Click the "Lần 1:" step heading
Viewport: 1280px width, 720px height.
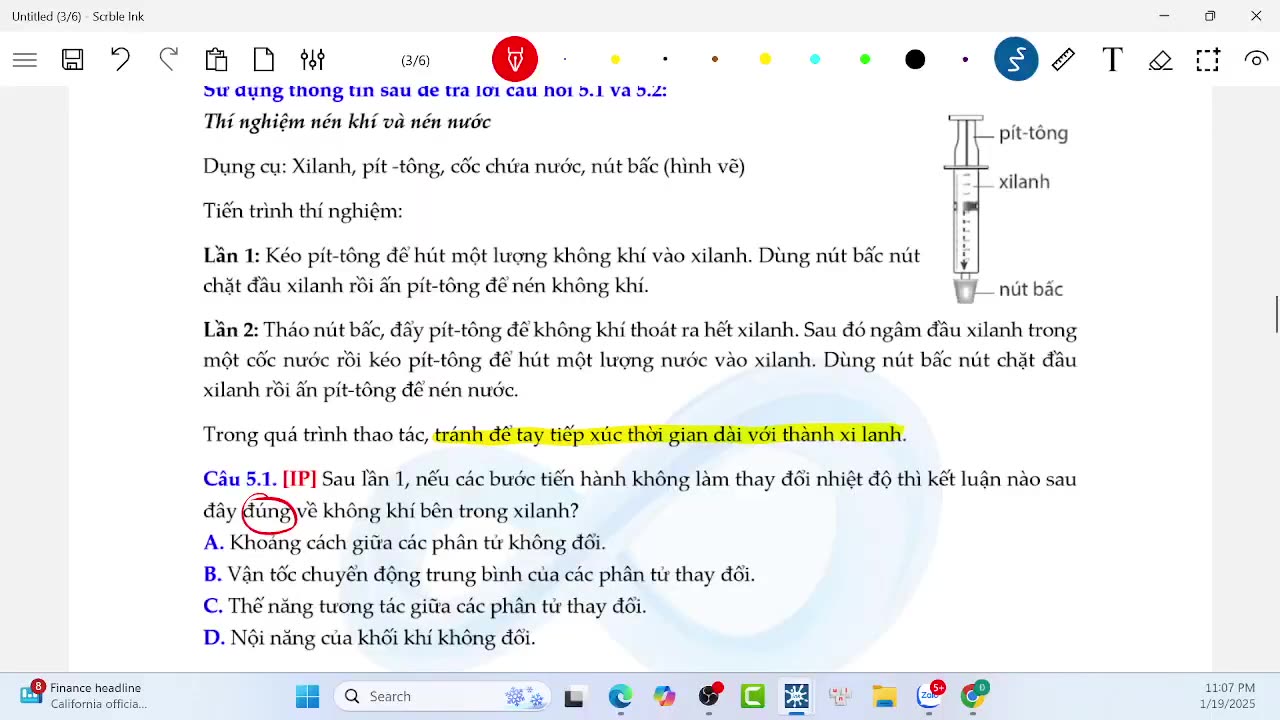click(231, 255)
